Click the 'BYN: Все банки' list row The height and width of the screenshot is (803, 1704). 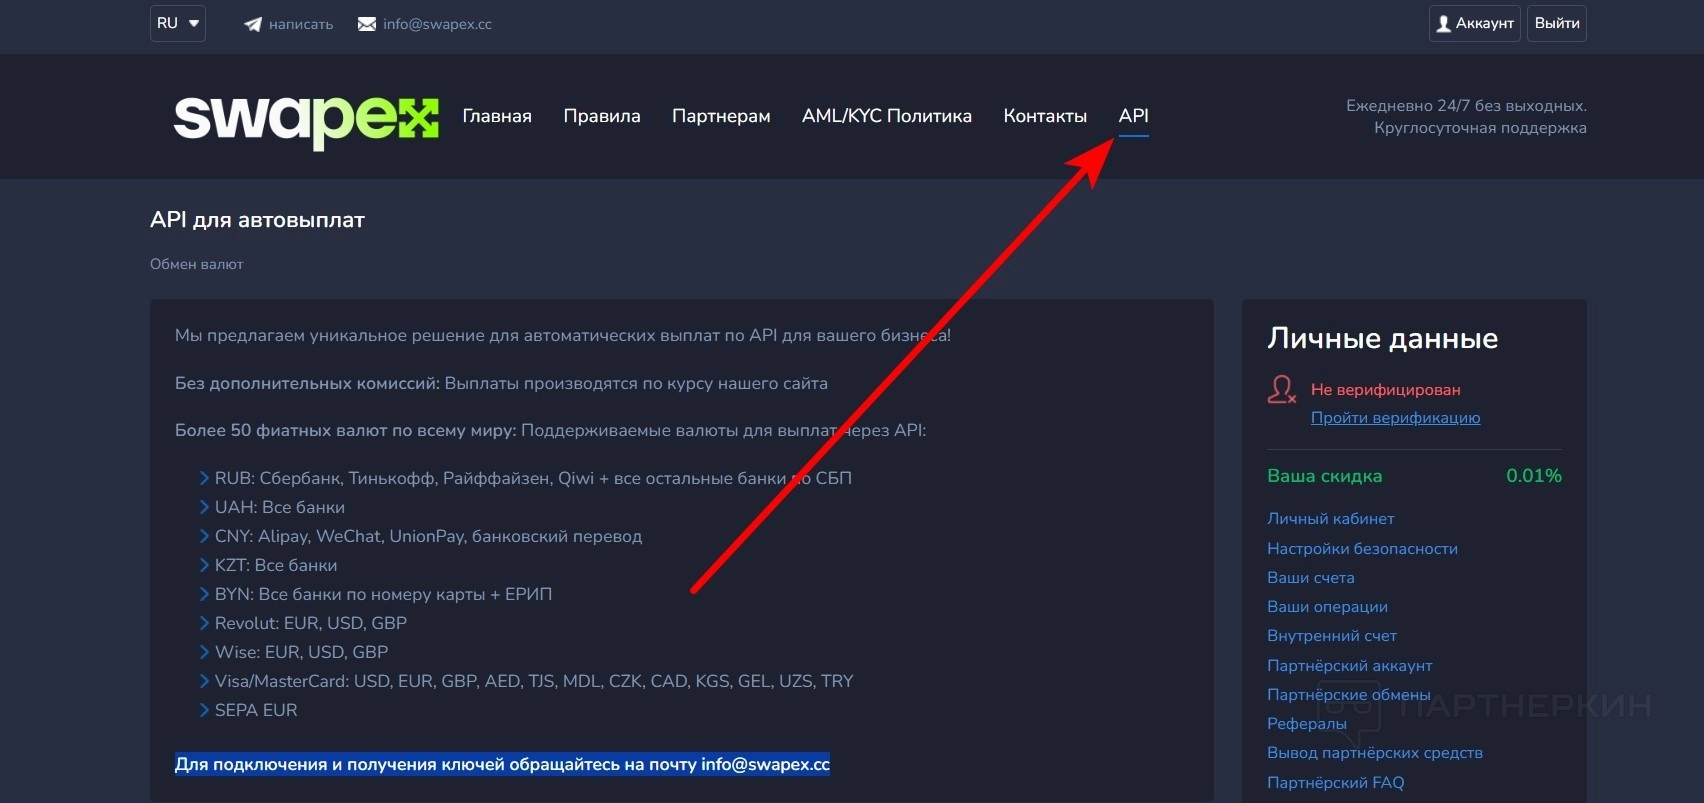383,594
